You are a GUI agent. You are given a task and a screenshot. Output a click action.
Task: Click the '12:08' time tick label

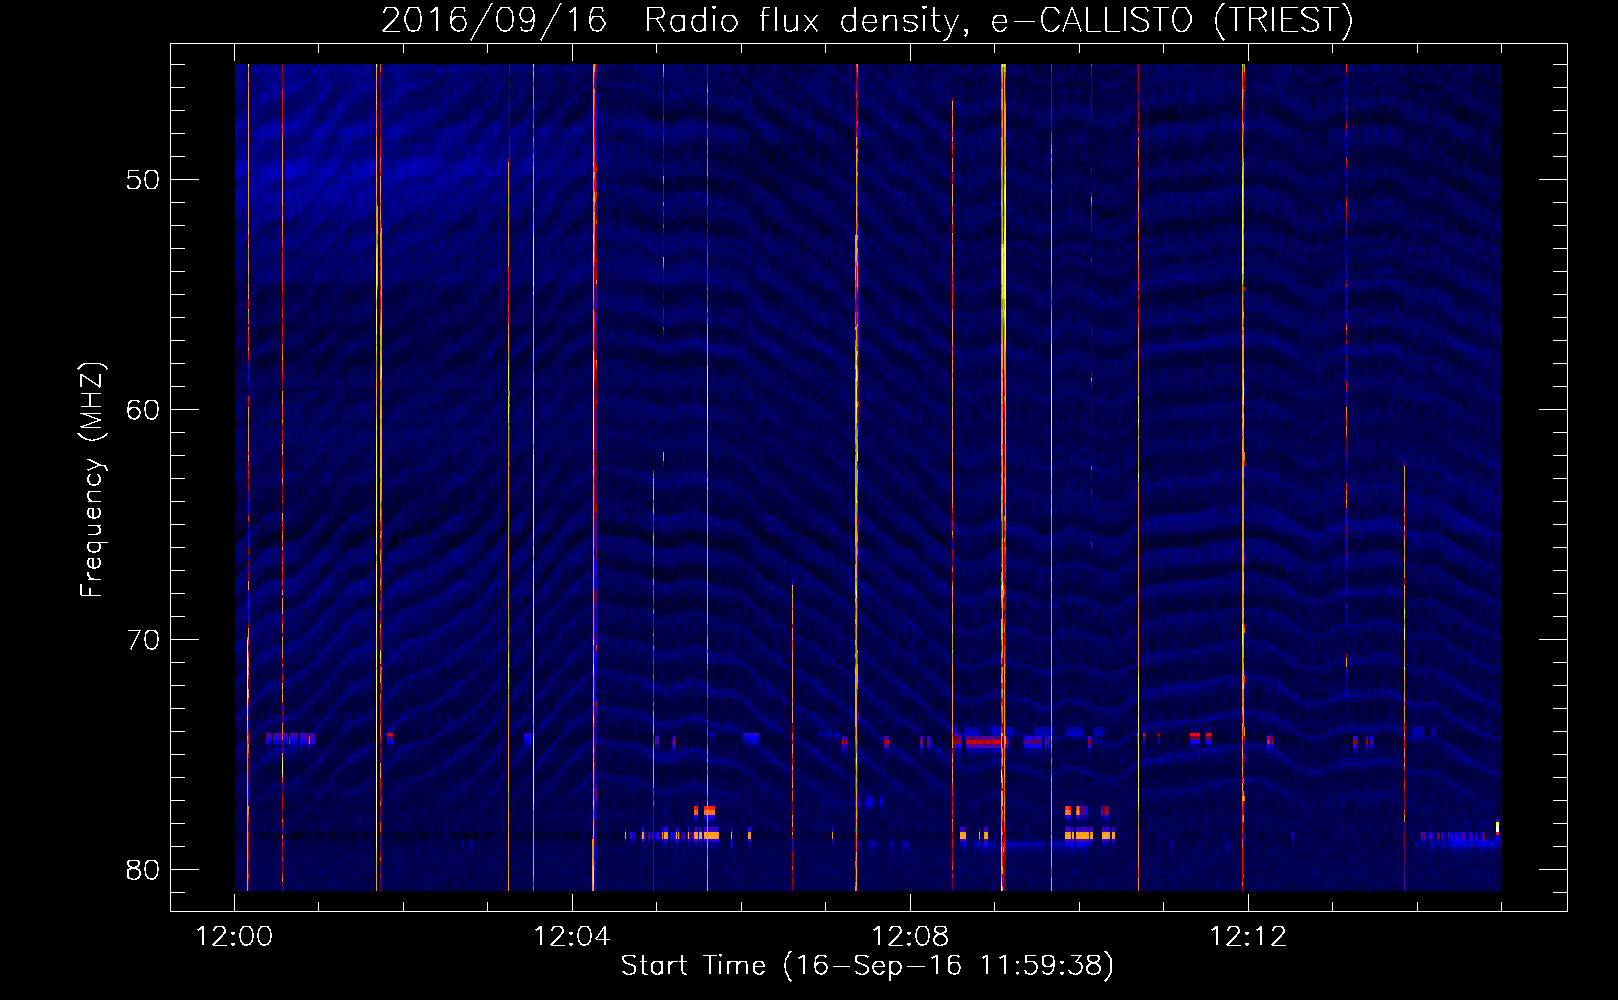[910, 937]
